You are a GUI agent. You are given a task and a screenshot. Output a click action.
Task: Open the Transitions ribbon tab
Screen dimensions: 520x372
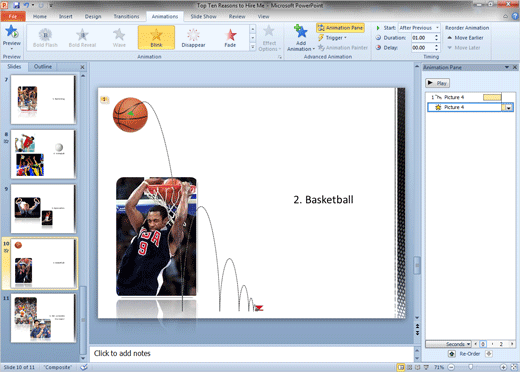tap(126, 16)
